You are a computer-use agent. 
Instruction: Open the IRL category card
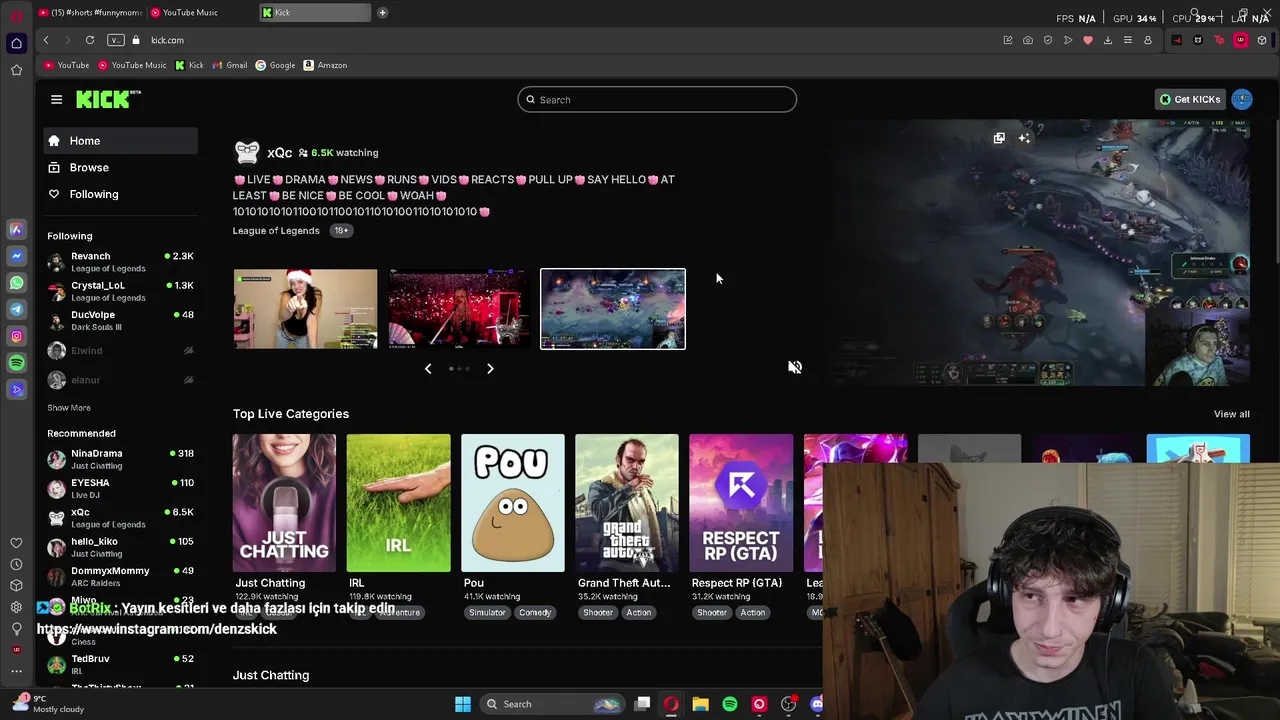398,503
